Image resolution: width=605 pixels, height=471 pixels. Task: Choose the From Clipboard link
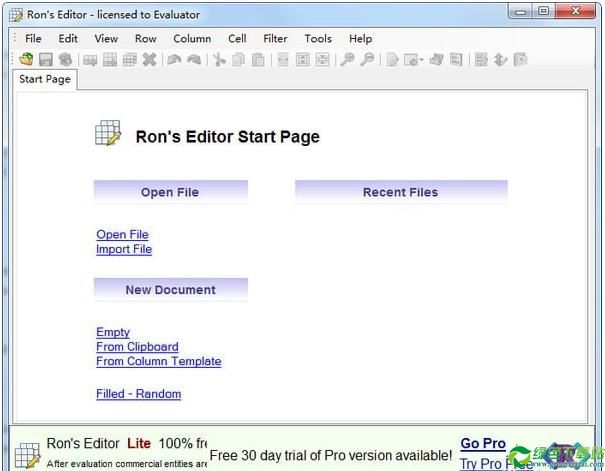137,347
